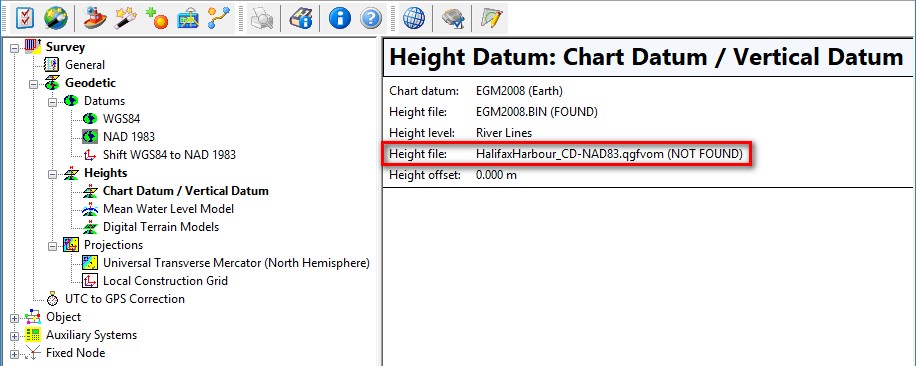Click the question mark help icon
This screenshot has width=916, height=366.
click(370, 18)
